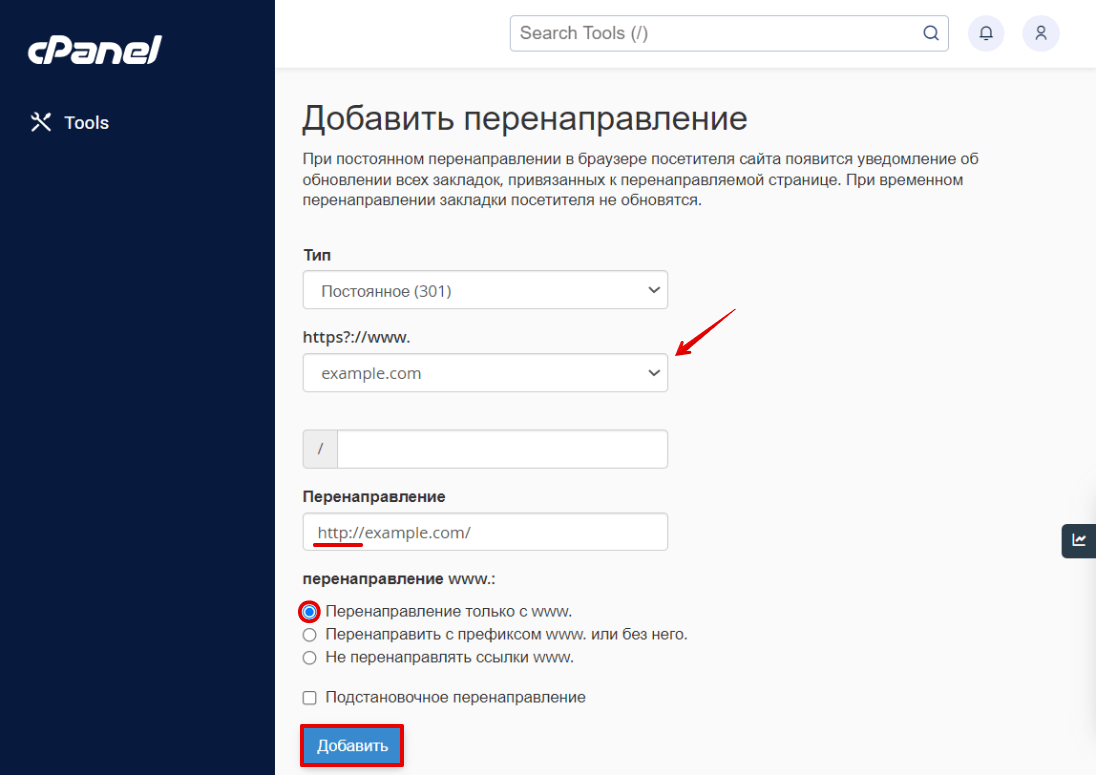Image resolution: width=1096 pixels, height=775 pixels.
Task: Click the Перенаправление URL input field
Action: coord(485,532)
